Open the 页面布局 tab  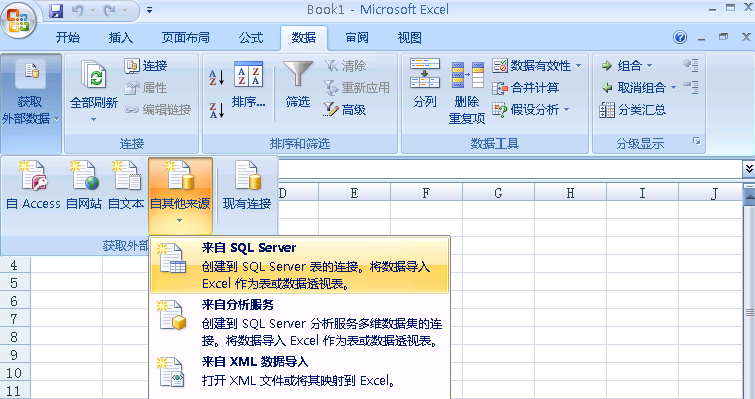point(185,38)
